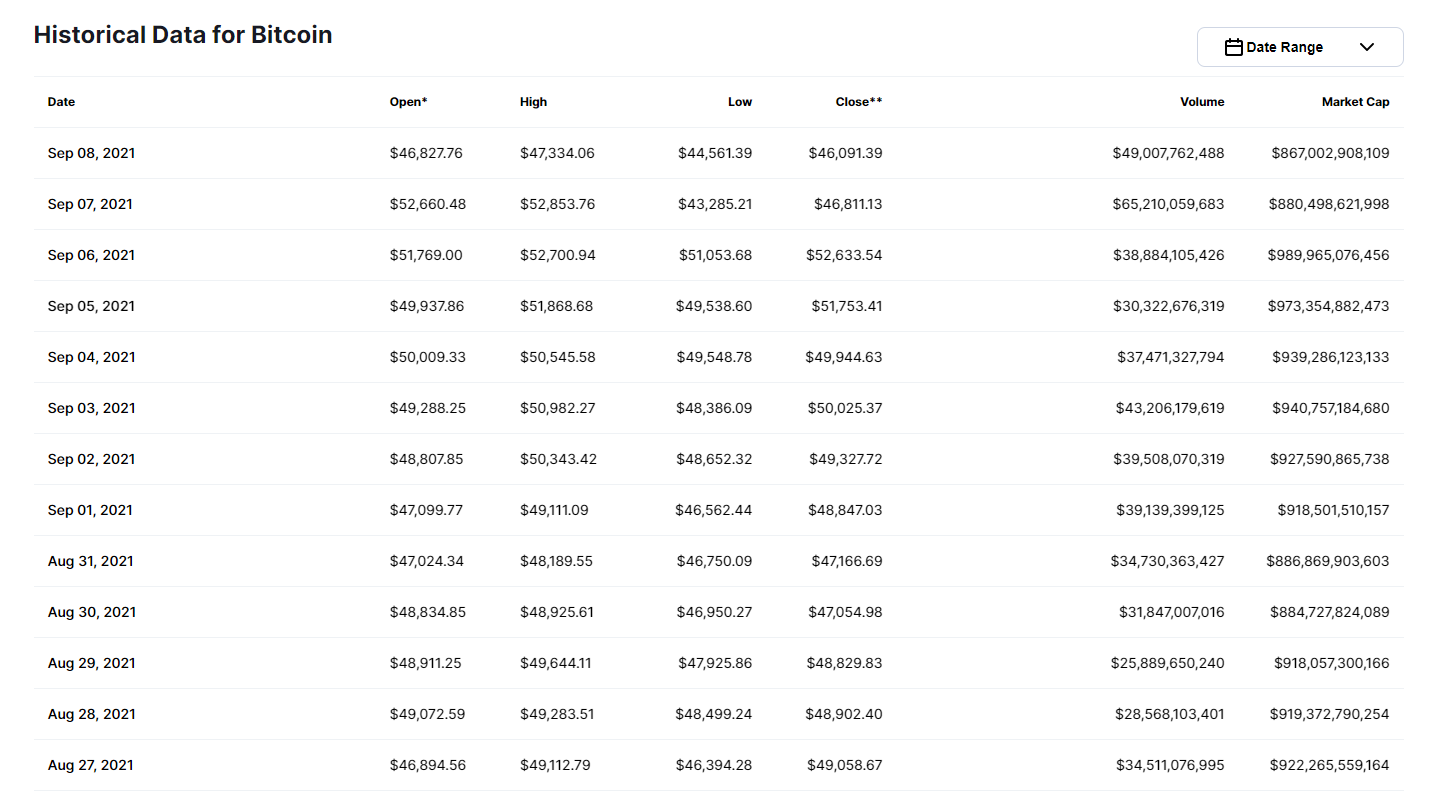Click the low price $51,053.68
Image resolution: width=1443 pixels, height=799 pixels.
[x=715, y=255]
